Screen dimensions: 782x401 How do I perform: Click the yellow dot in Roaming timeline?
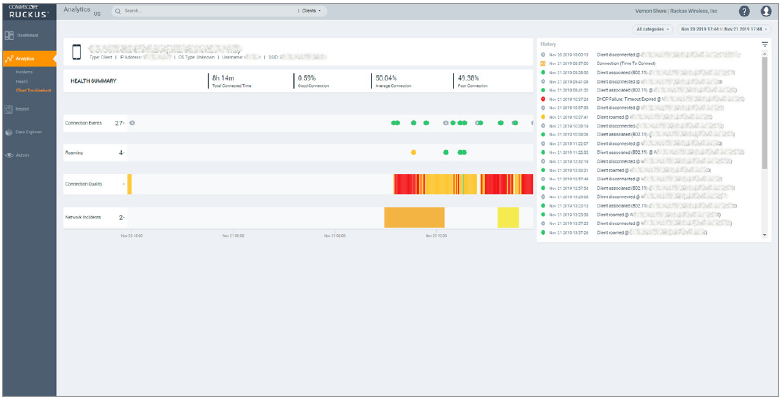coord(413,153)
